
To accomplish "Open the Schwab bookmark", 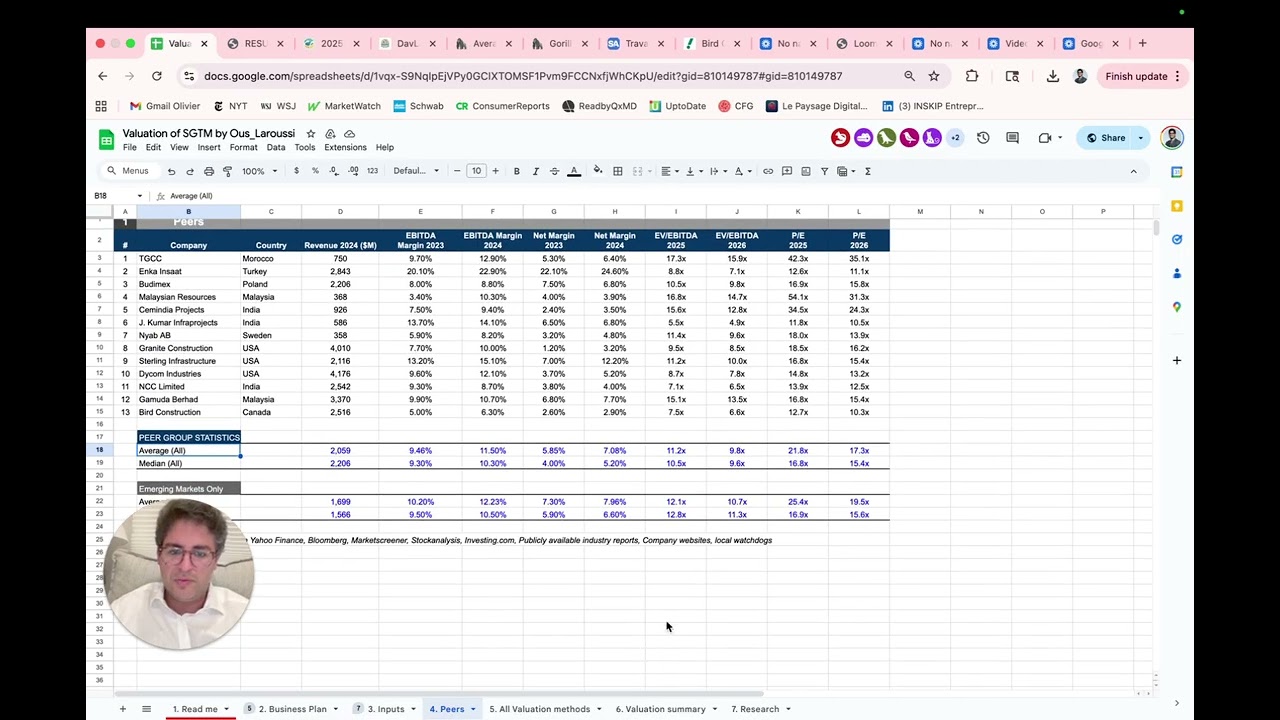I will coord(419,106).
